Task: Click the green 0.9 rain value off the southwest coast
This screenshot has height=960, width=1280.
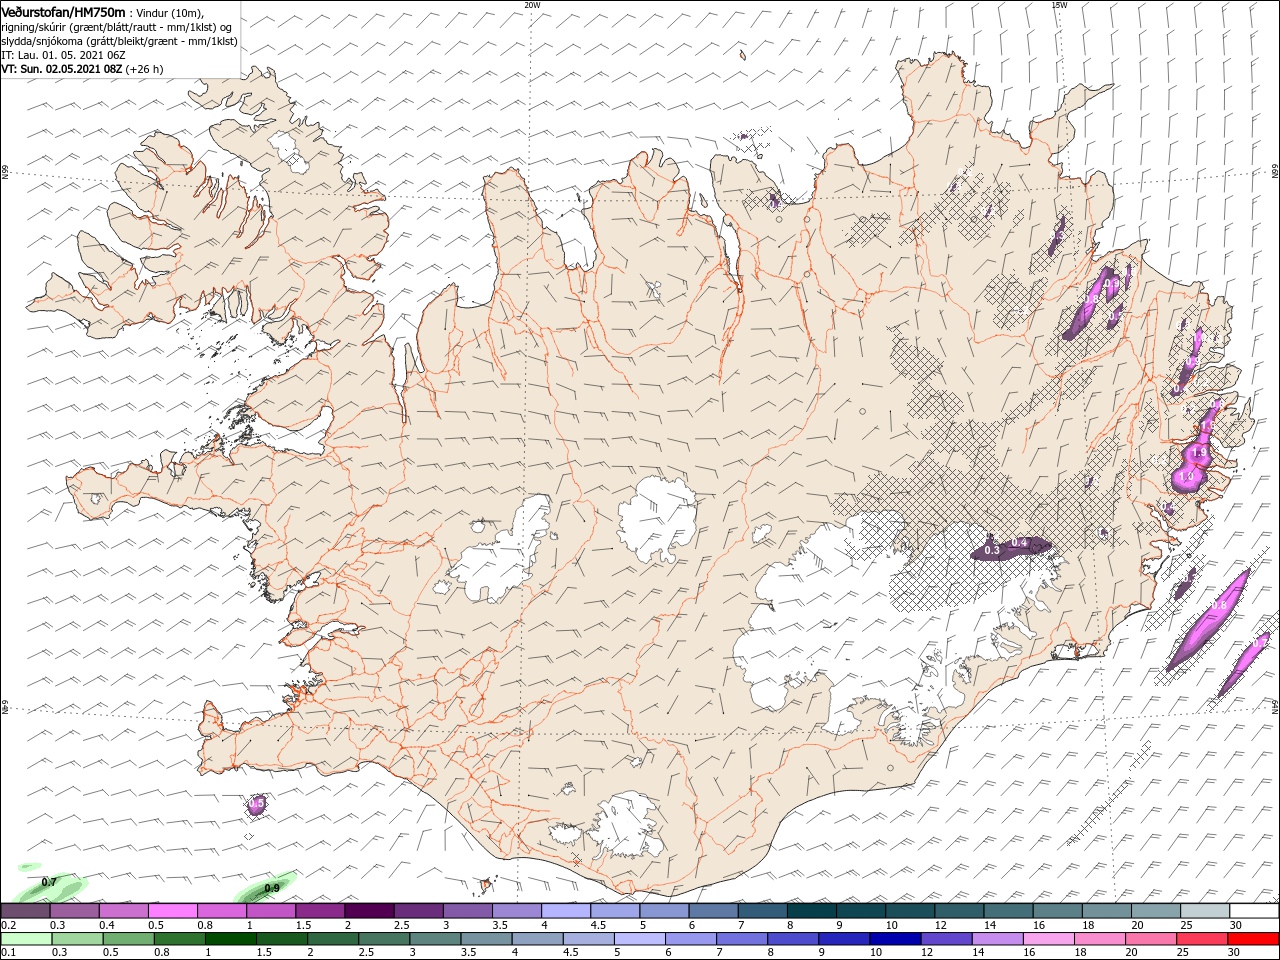Action: coord(271,888)
